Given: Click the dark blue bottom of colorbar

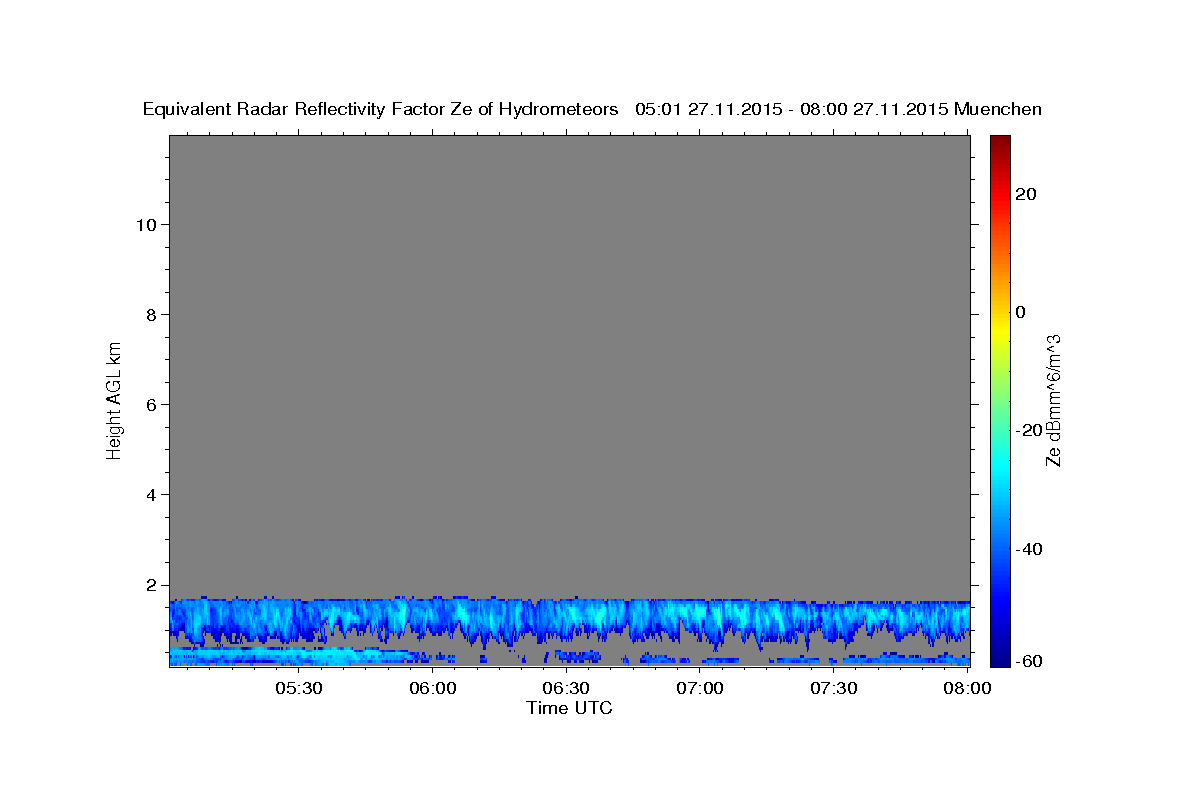Looking at the screenshot, I should point(1000,652).
